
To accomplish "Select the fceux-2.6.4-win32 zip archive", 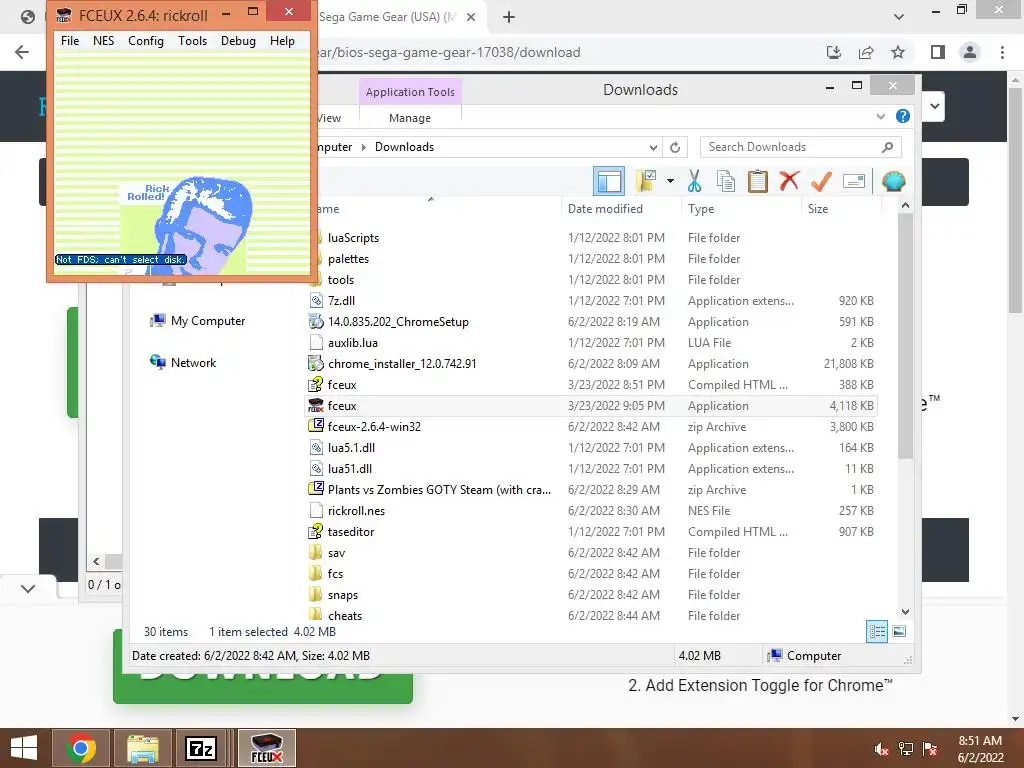I will click(x=591, y=426).
